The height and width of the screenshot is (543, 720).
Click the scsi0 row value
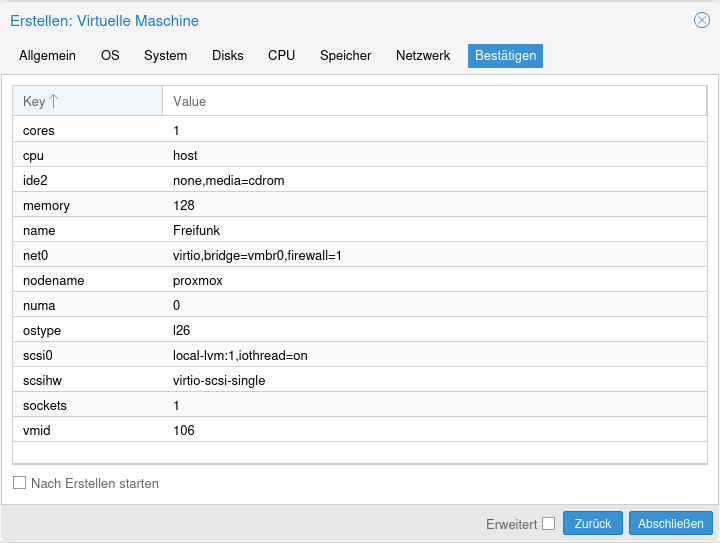[238, 355]
